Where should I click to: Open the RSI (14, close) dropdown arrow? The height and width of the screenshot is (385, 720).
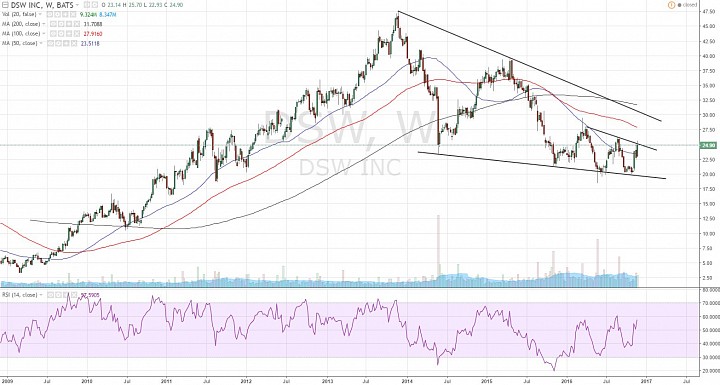tap(41, 295)
